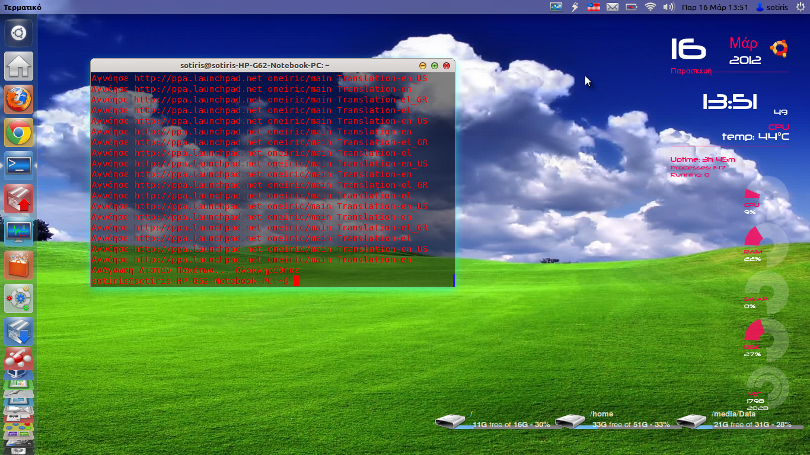Open the Home folder from the launcher
810x455 pixels.
(19, 66)
